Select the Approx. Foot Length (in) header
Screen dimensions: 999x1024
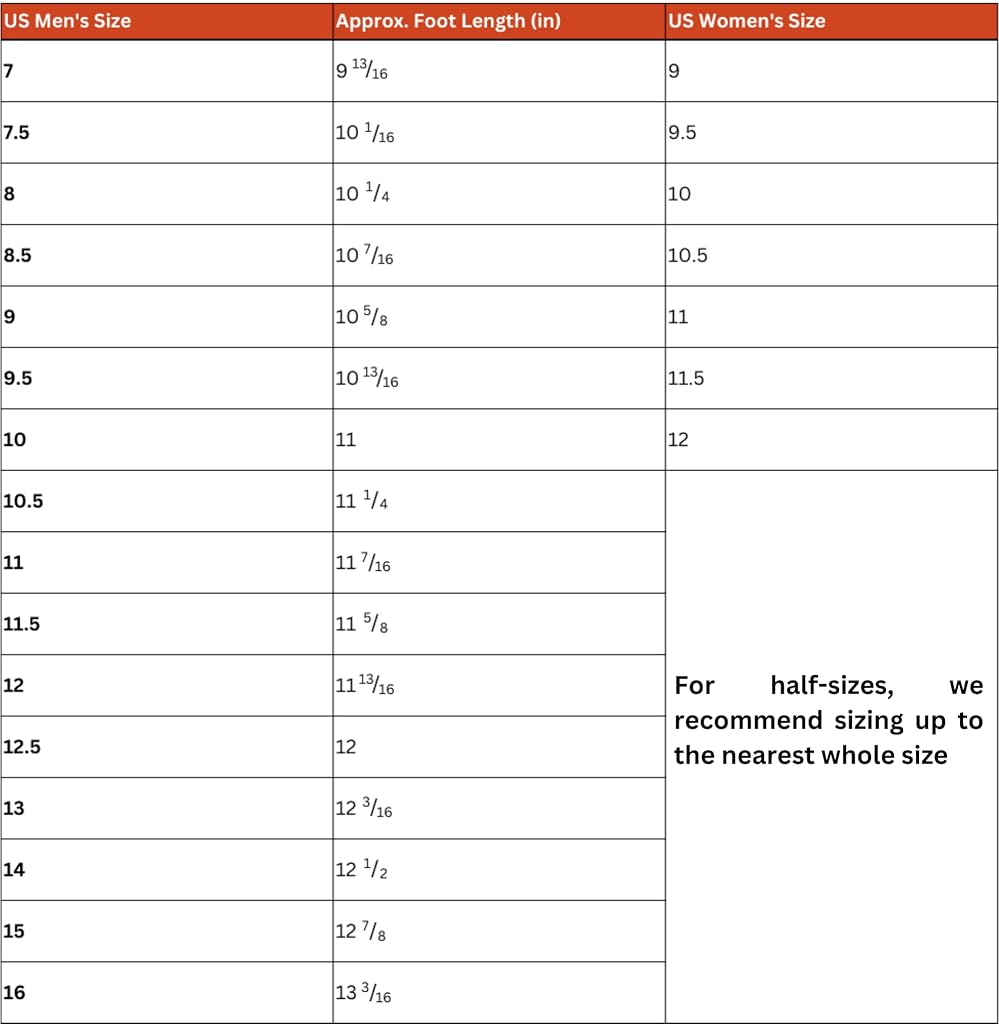point(499,21)
